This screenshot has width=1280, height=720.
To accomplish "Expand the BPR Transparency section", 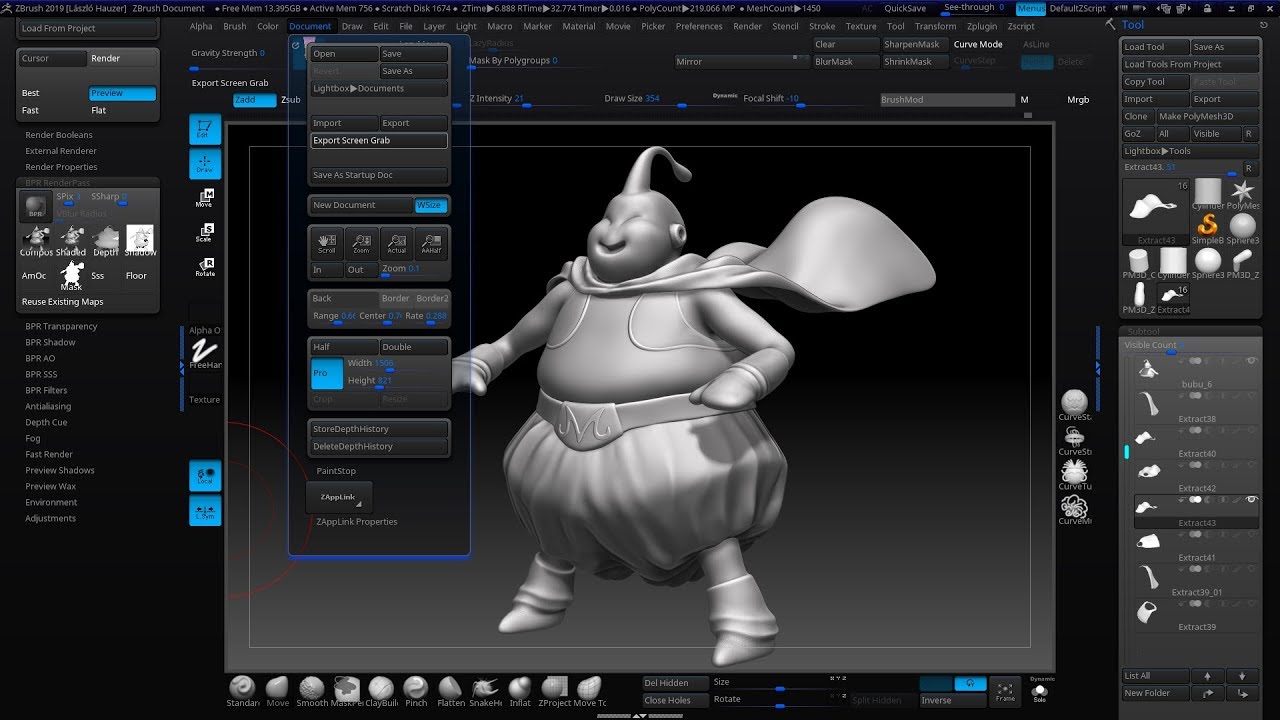I will tap(61, 326).
